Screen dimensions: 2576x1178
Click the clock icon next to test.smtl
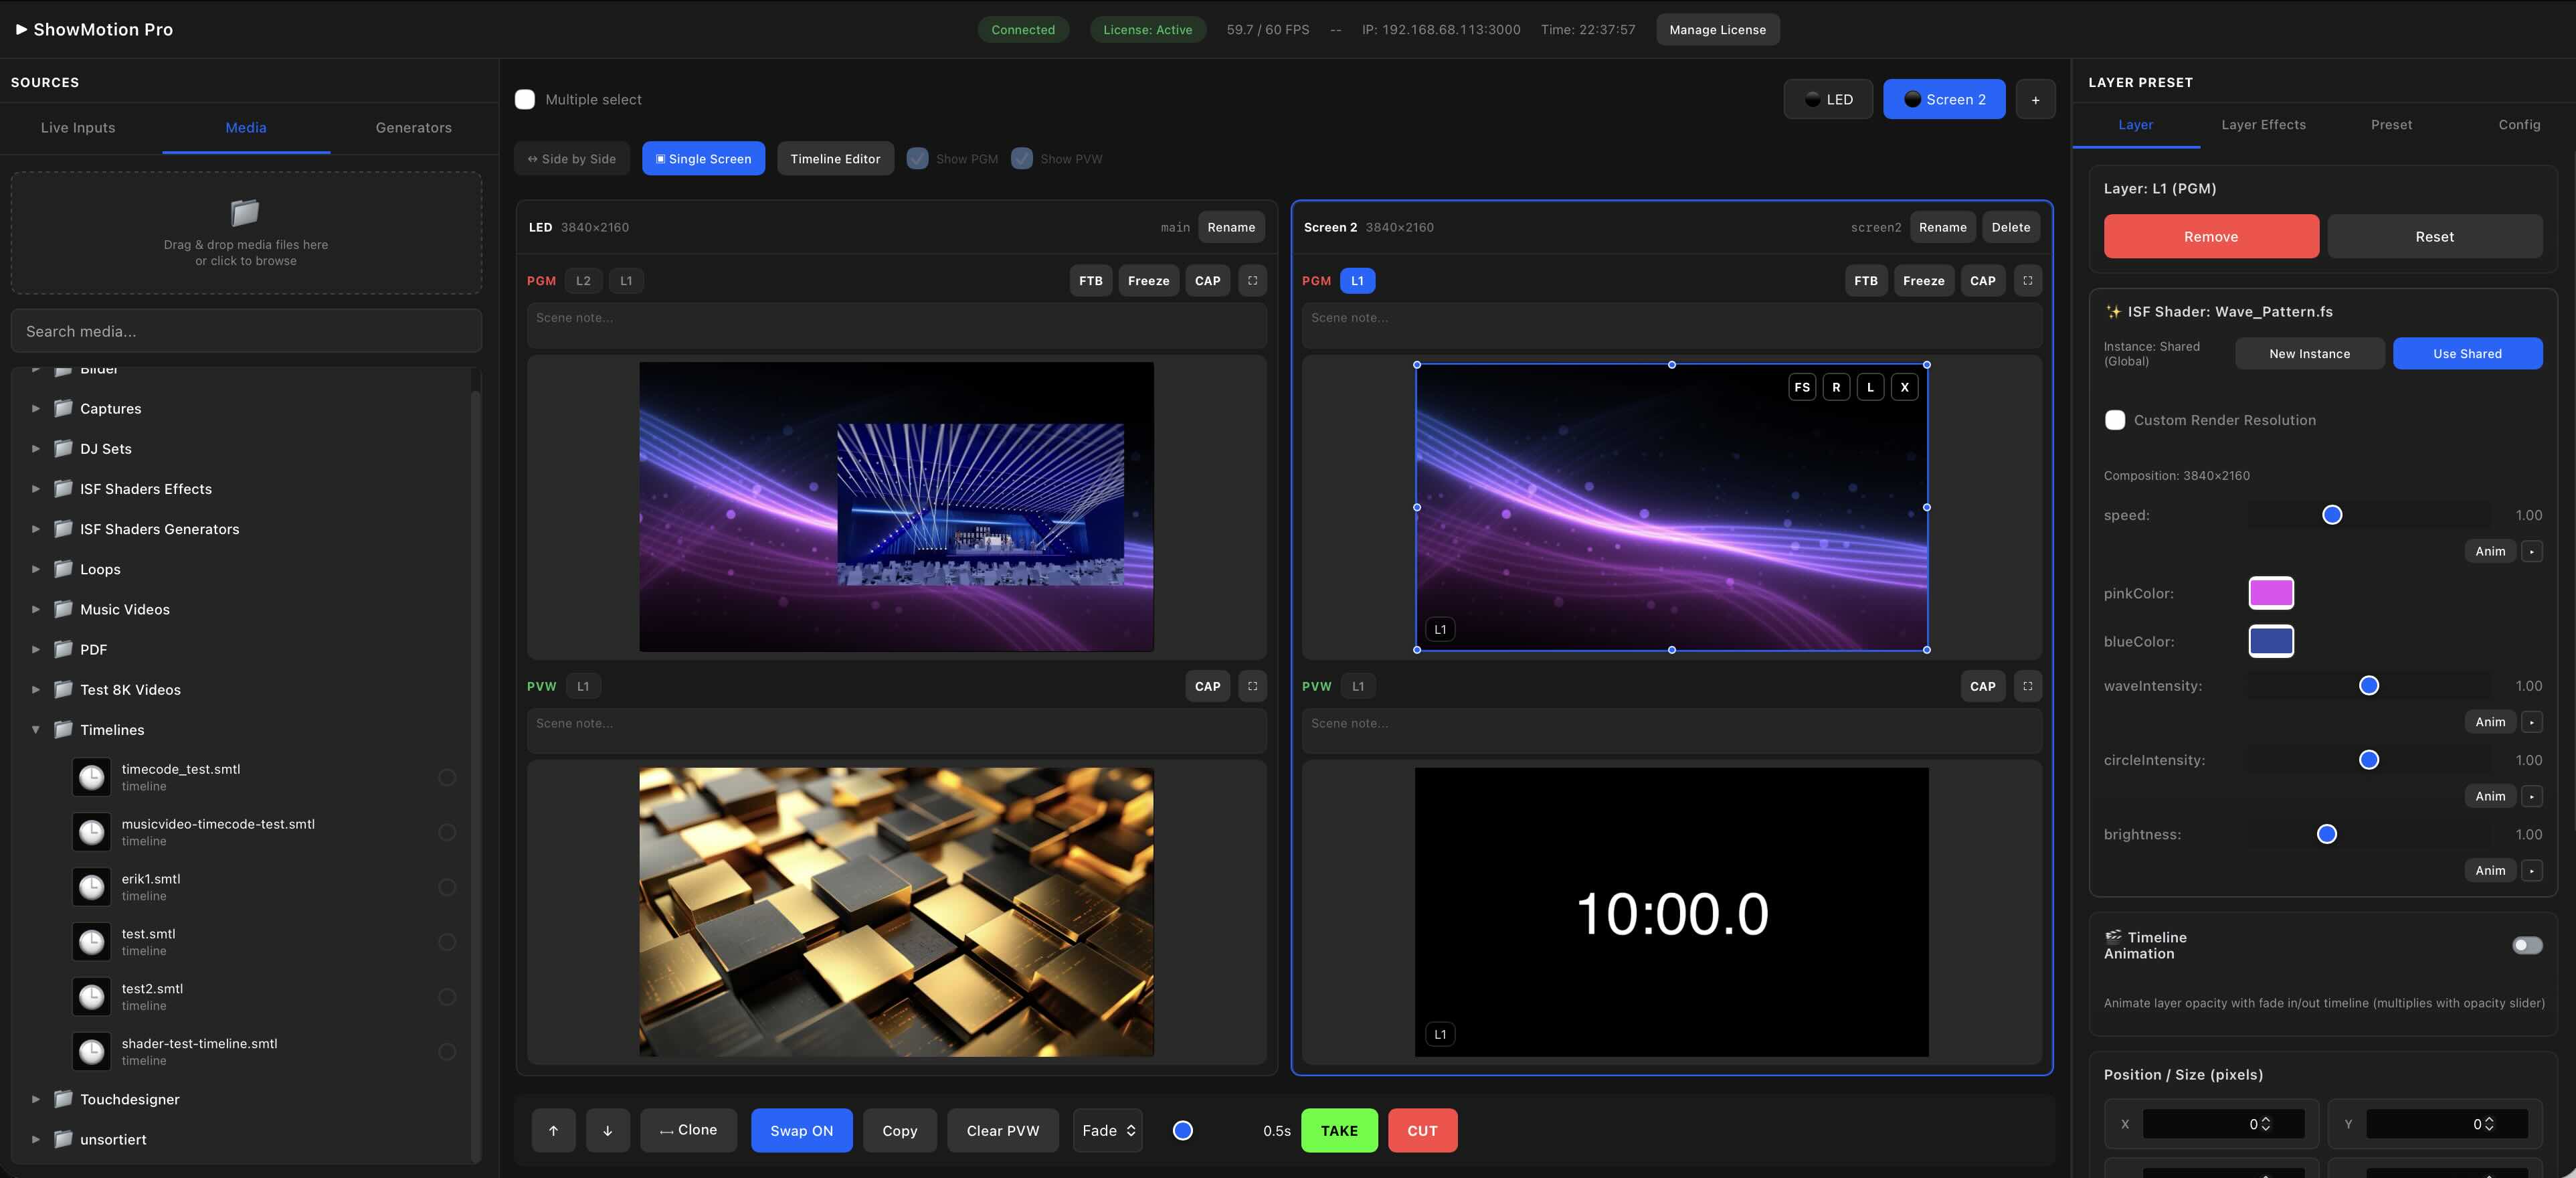click(91, 941)
